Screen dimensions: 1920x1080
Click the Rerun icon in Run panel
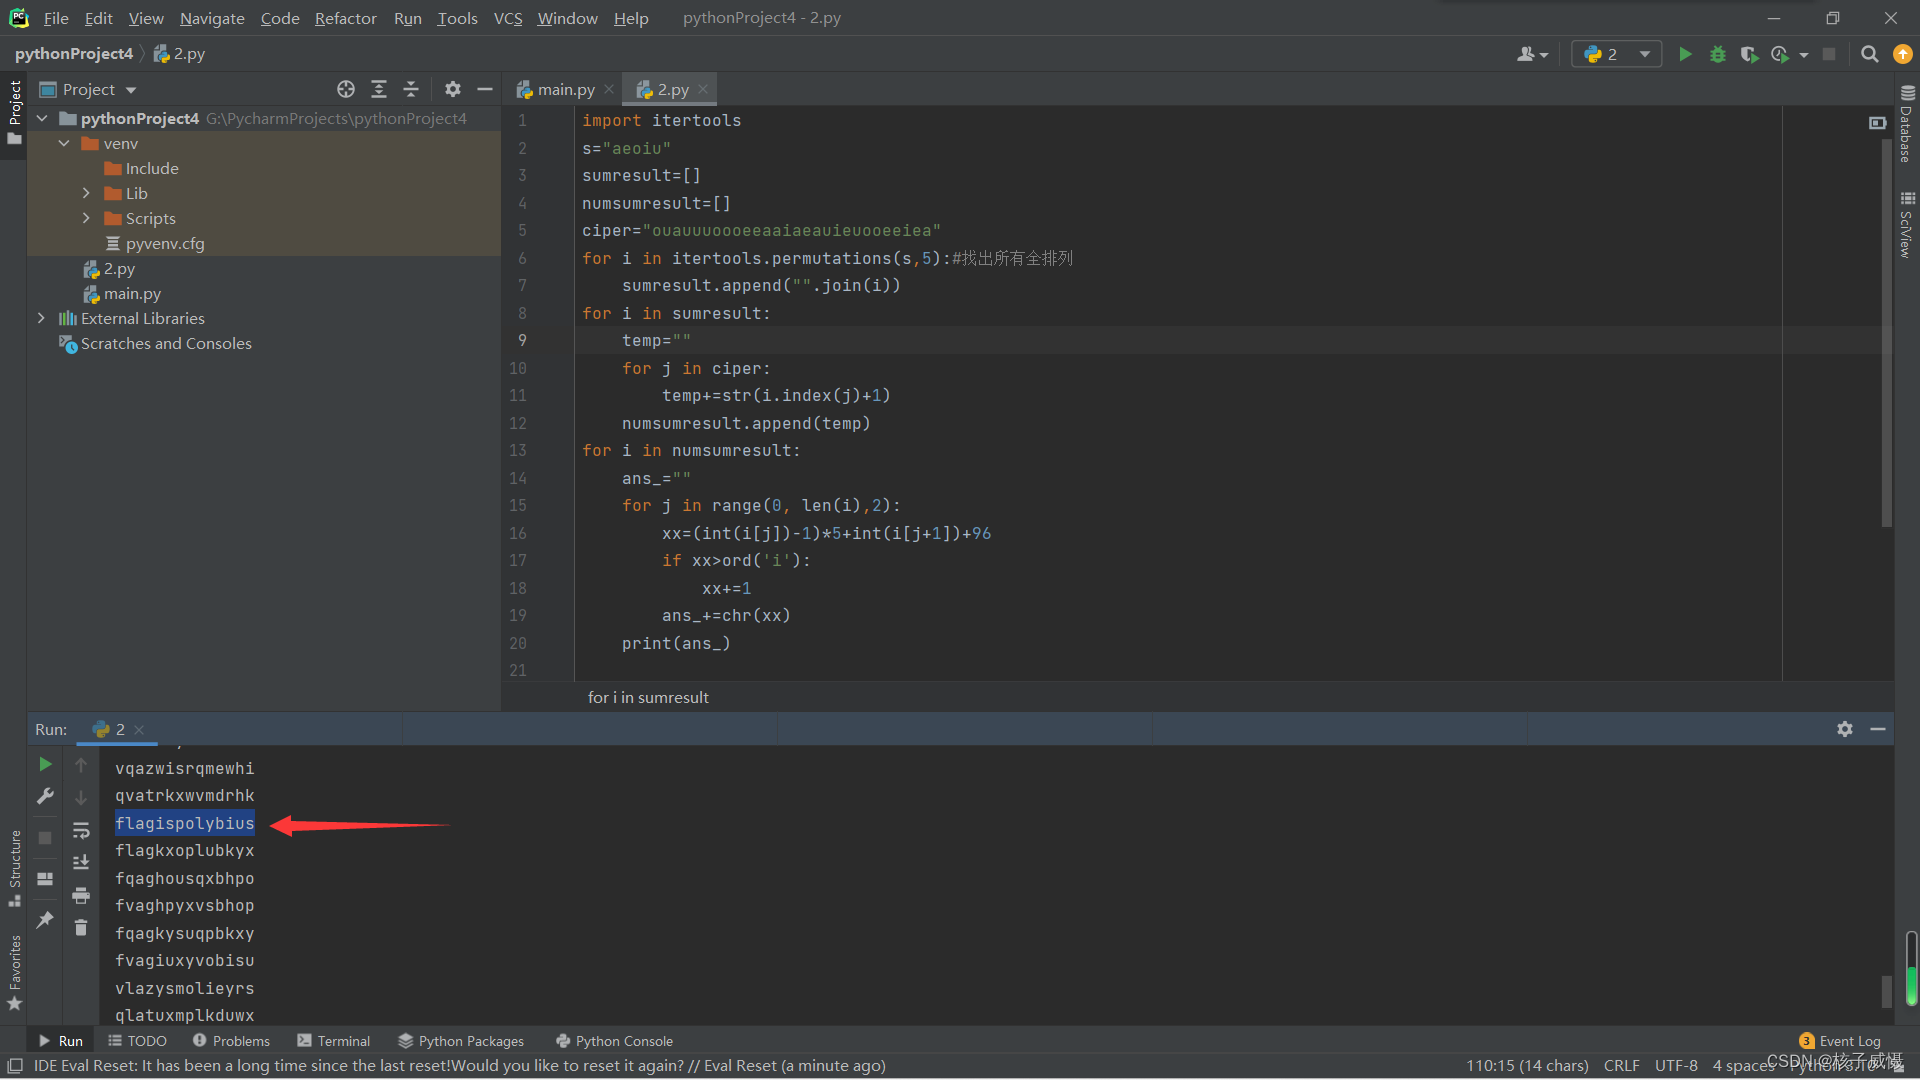click(45, 764)
